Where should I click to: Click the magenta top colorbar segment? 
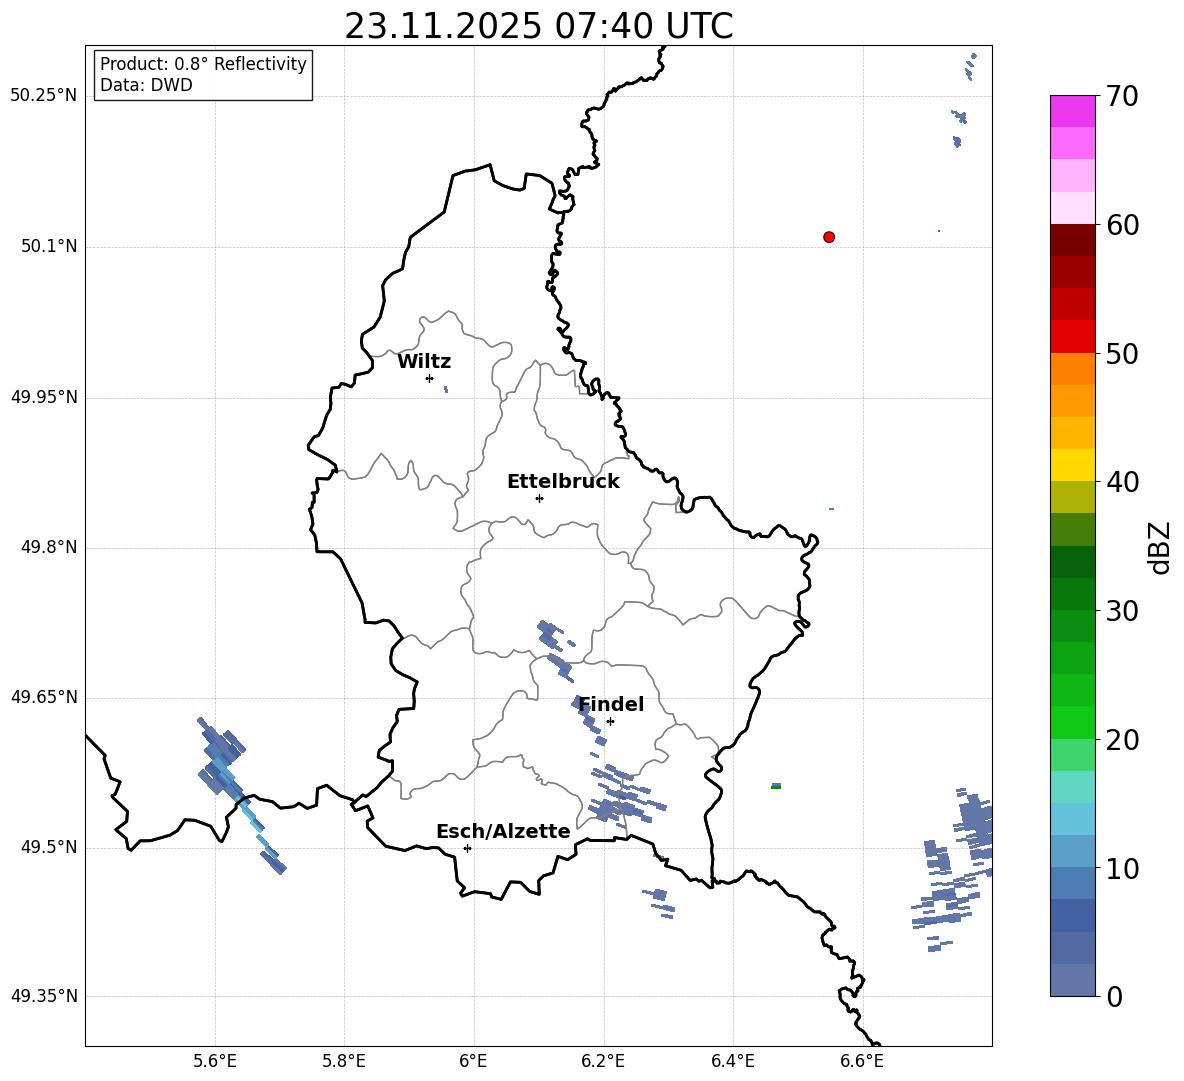[1072, 111]
